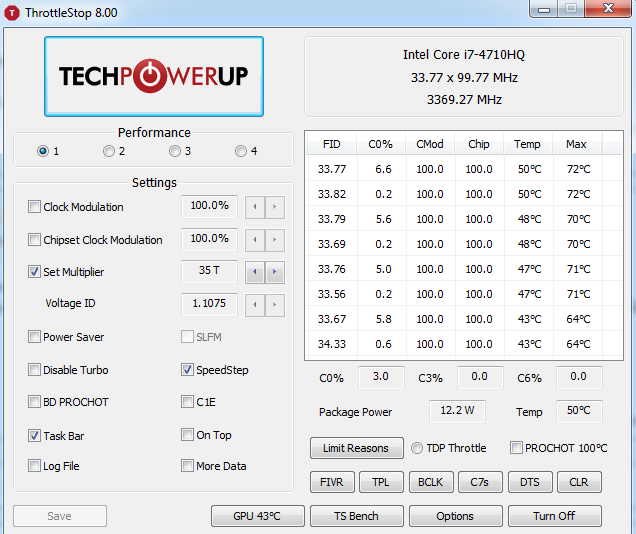Screen dimensions: 636x534
Task: Select performance profile 2
Action: [x=109, y=151]
